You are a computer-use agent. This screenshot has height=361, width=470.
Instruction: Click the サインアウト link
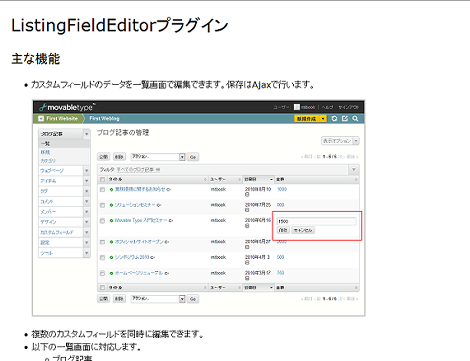(x=348, y=107)
